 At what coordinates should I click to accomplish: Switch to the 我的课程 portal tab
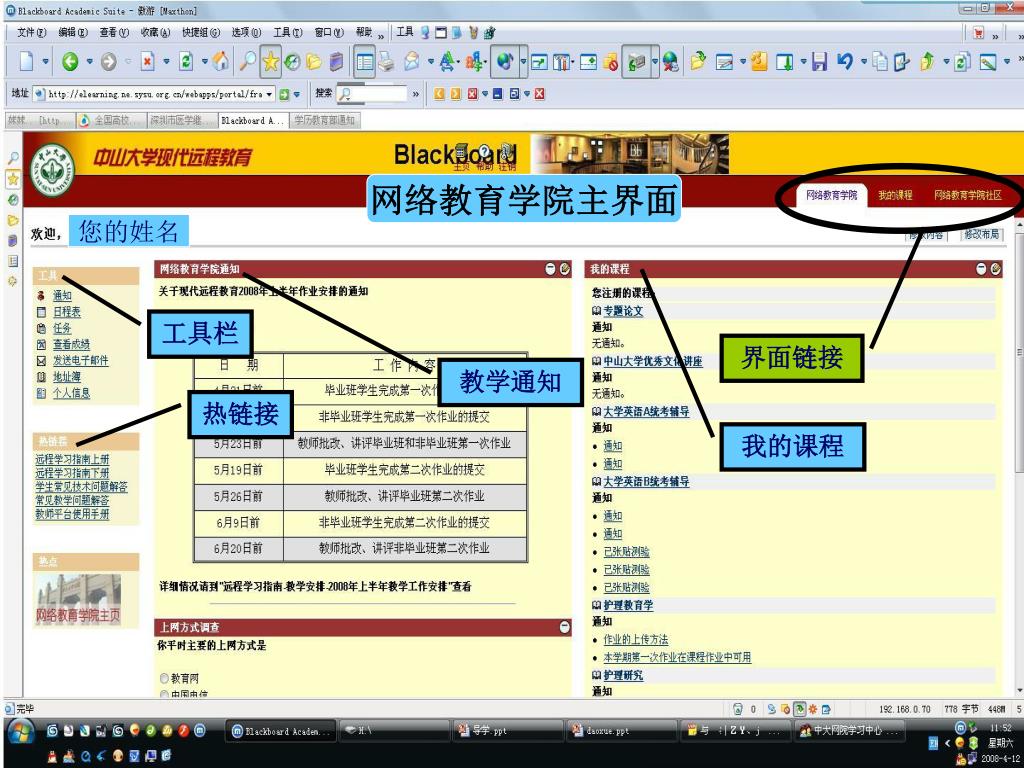point(895,195)
